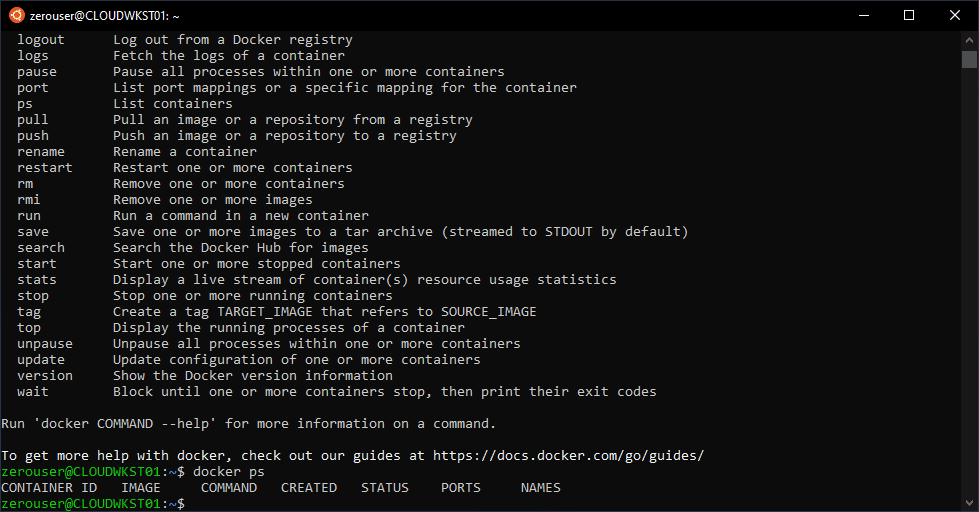Click the scrollbar up arrow
This screenshot has width=979, height=512.
[969, 39]
